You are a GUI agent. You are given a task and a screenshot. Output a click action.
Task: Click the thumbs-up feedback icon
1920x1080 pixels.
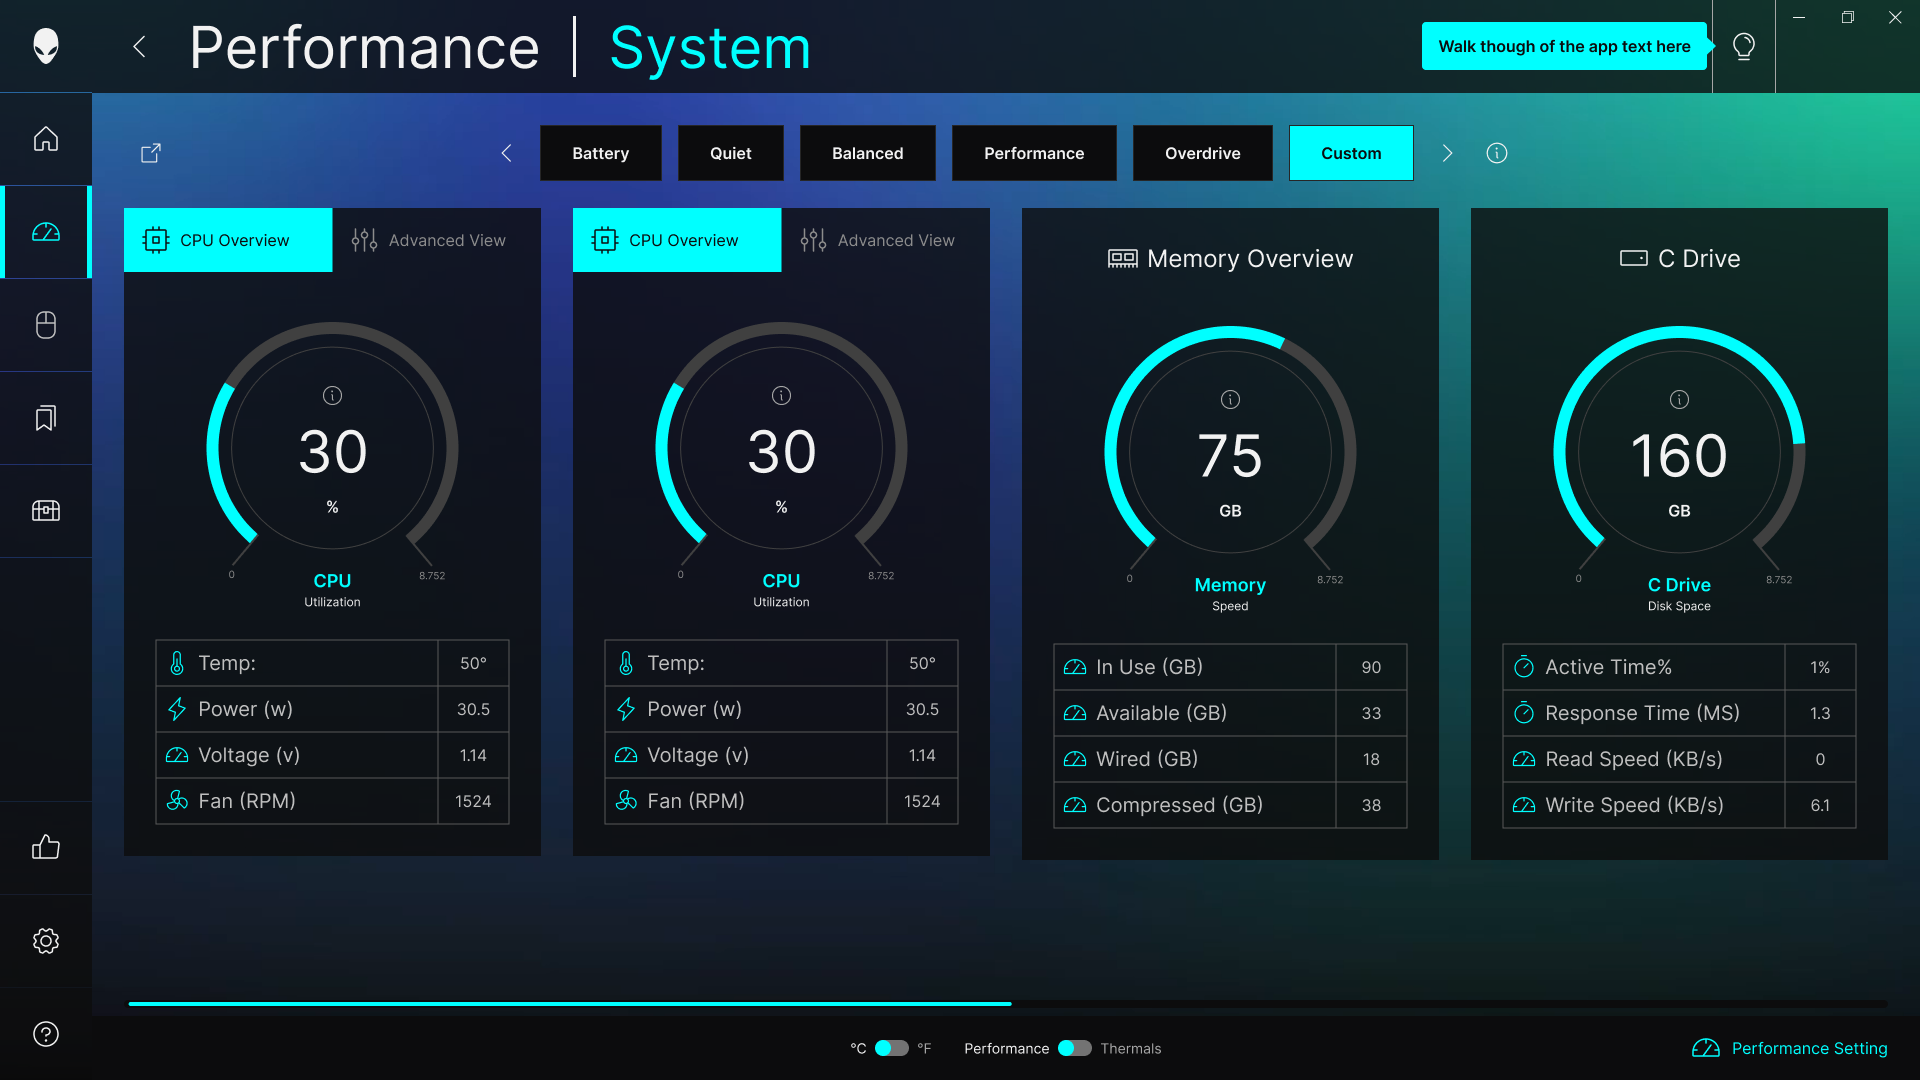tap(46, 848)
